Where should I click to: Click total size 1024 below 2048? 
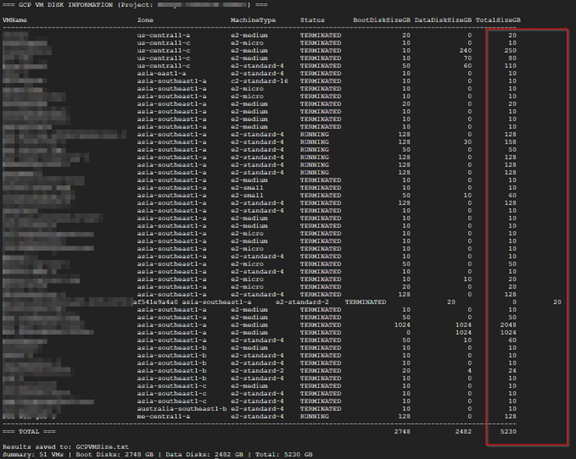(x=508, y=332)
